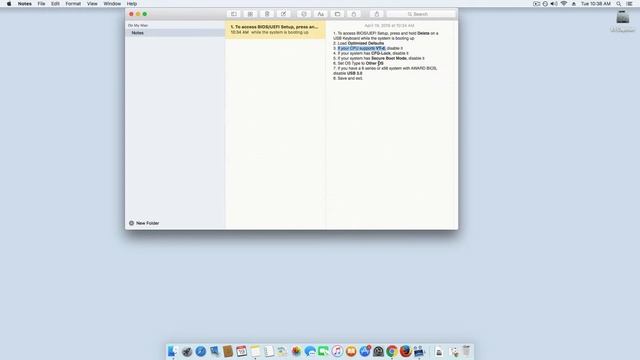Click the 'Set OS Type to Other OS' line
This screenshot has width=640, height=360.
click(358, 63)
